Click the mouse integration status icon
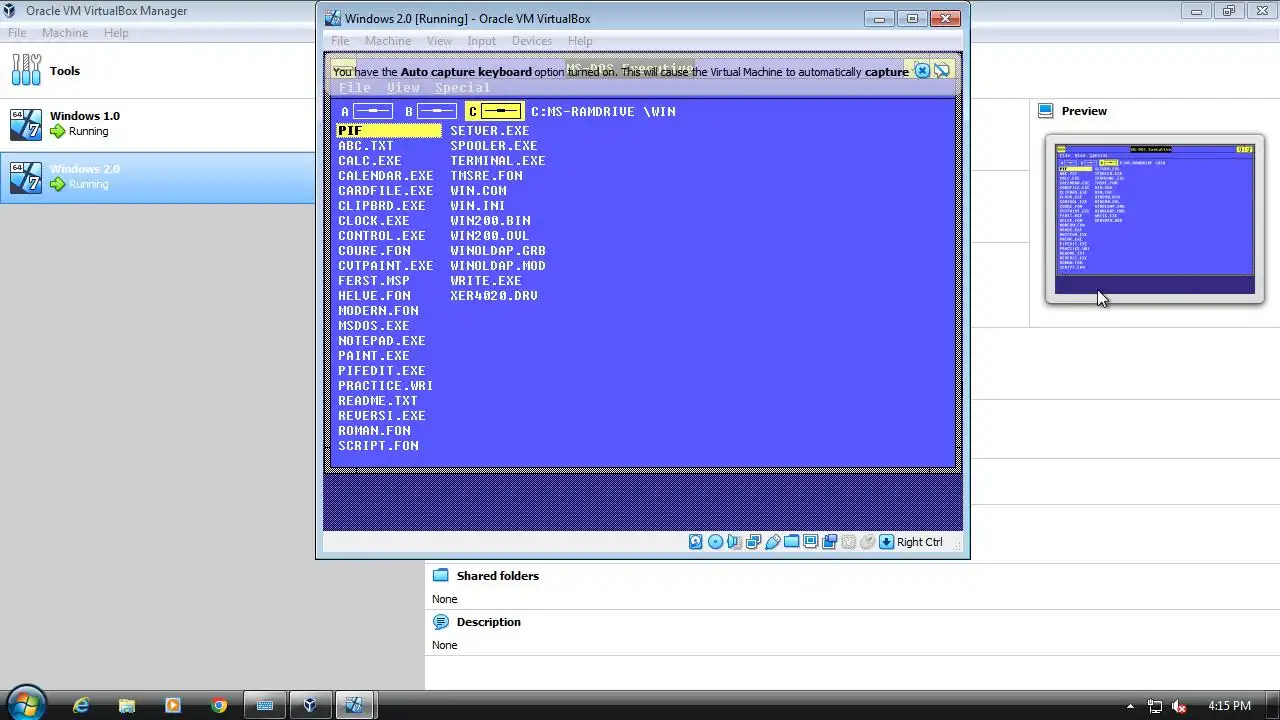Viewport: 1280px width, 720px height. (x=867, y=542)
